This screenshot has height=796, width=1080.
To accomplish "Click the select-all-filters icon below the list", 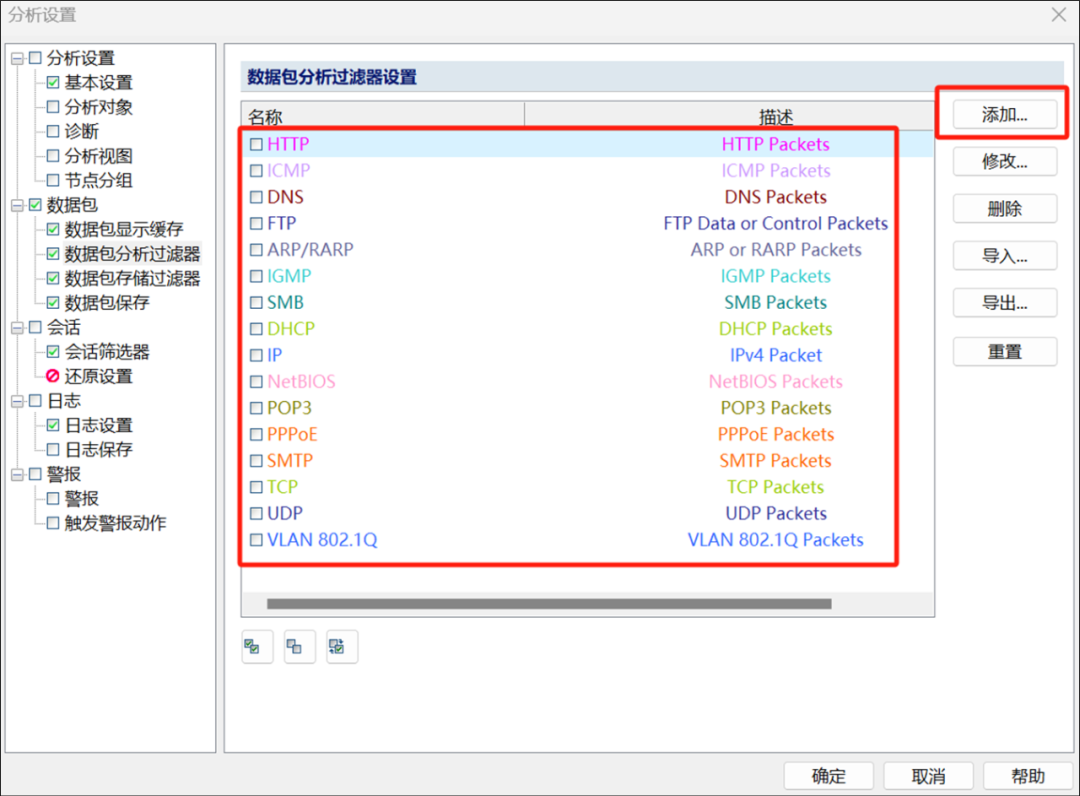I will pos(256,646).
